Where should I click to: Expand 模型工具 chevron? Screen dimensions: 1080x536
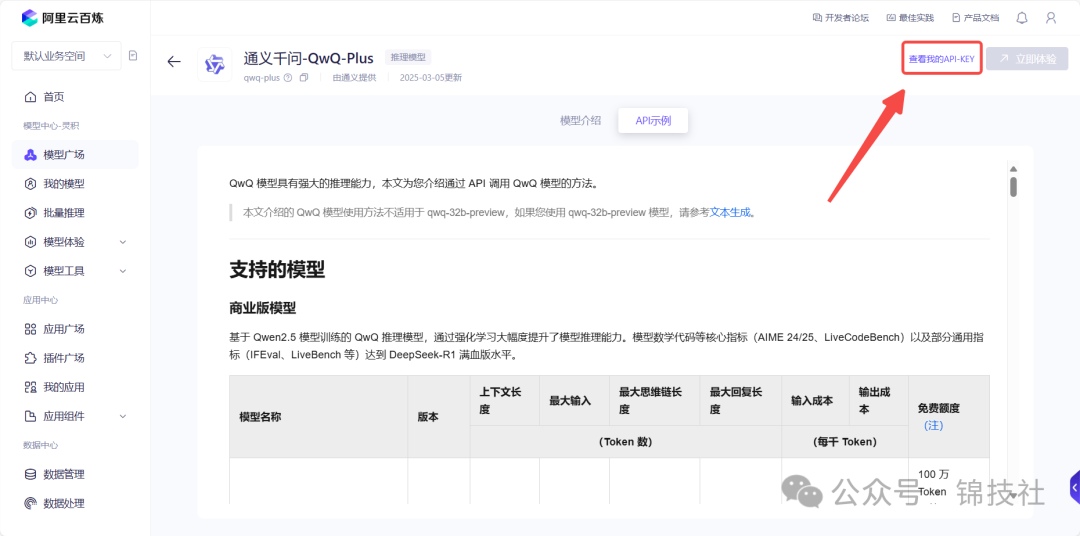(123, 271)
